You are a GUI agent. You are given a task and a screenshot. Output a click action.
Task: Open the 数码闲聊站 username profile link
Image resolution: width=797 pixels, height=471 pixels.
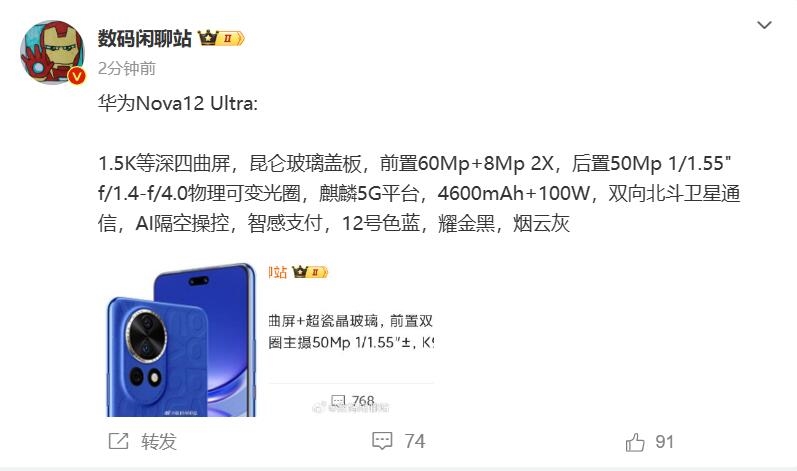click(145, 39)
